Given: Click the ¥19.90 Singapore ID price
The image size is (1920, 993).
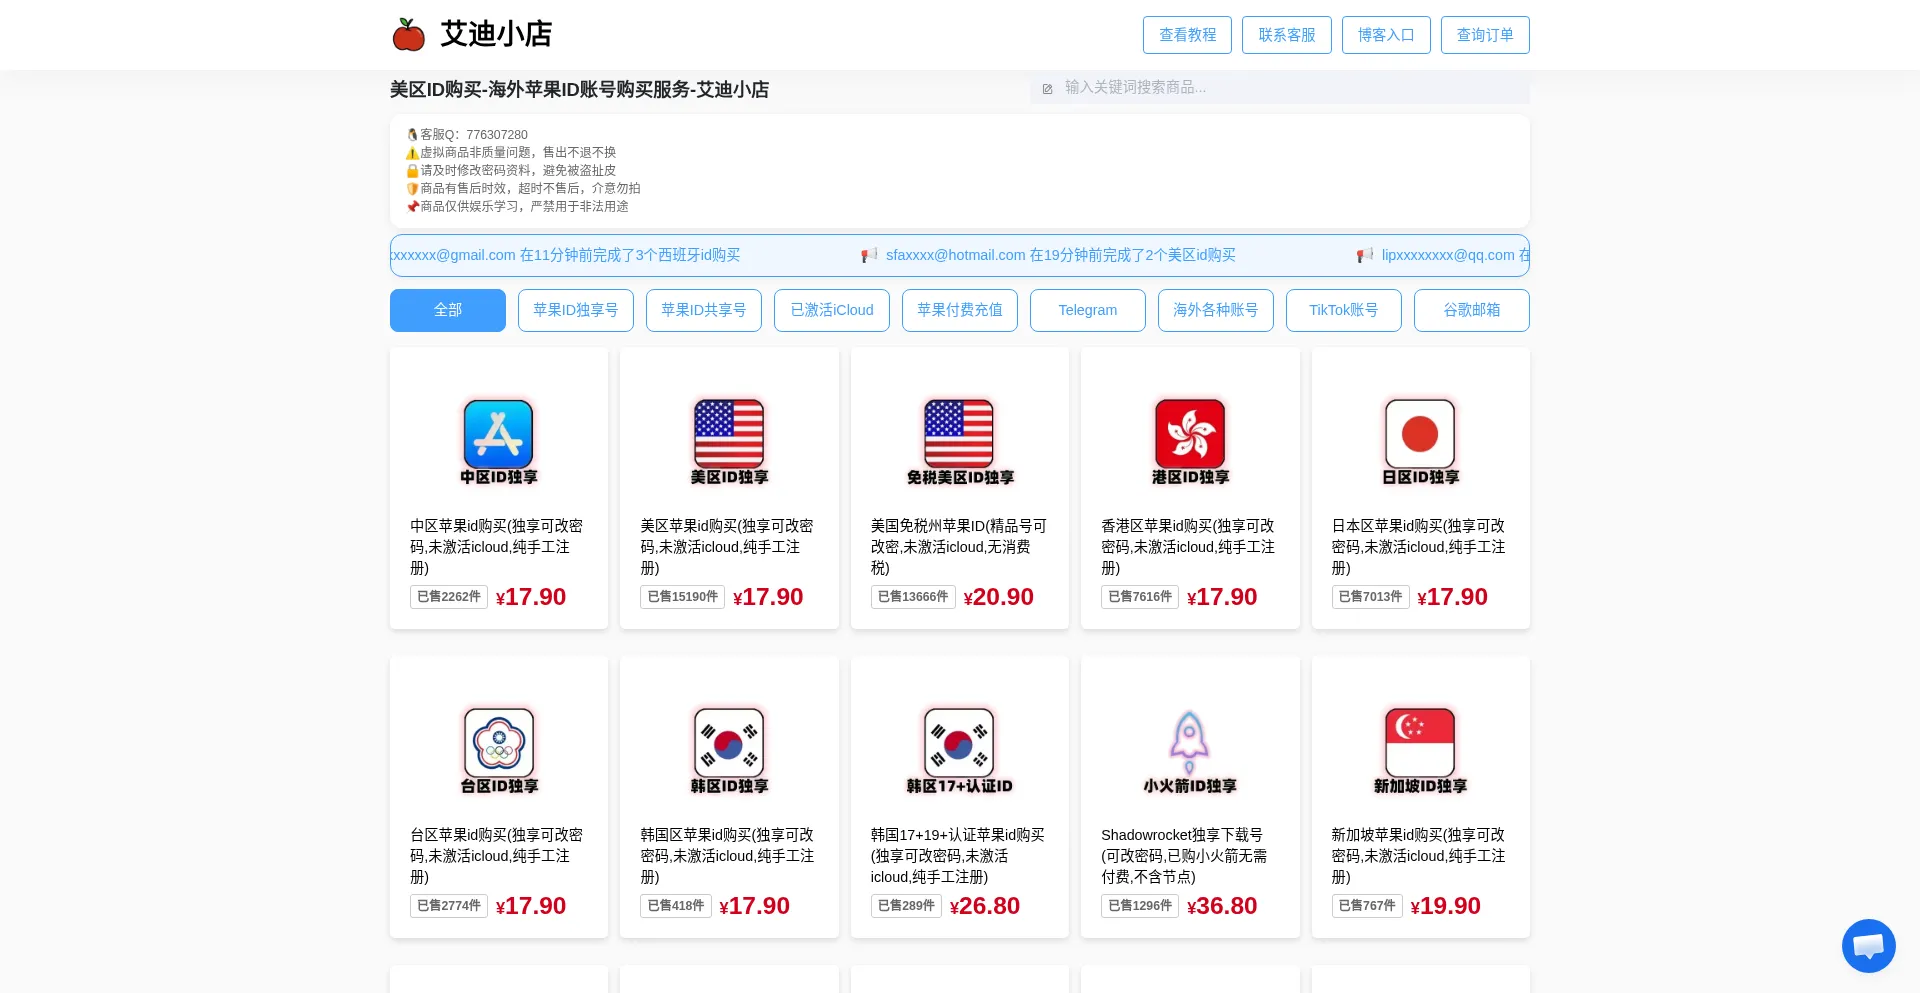Looking at the screenshot, I should [x=1446, y=906].
